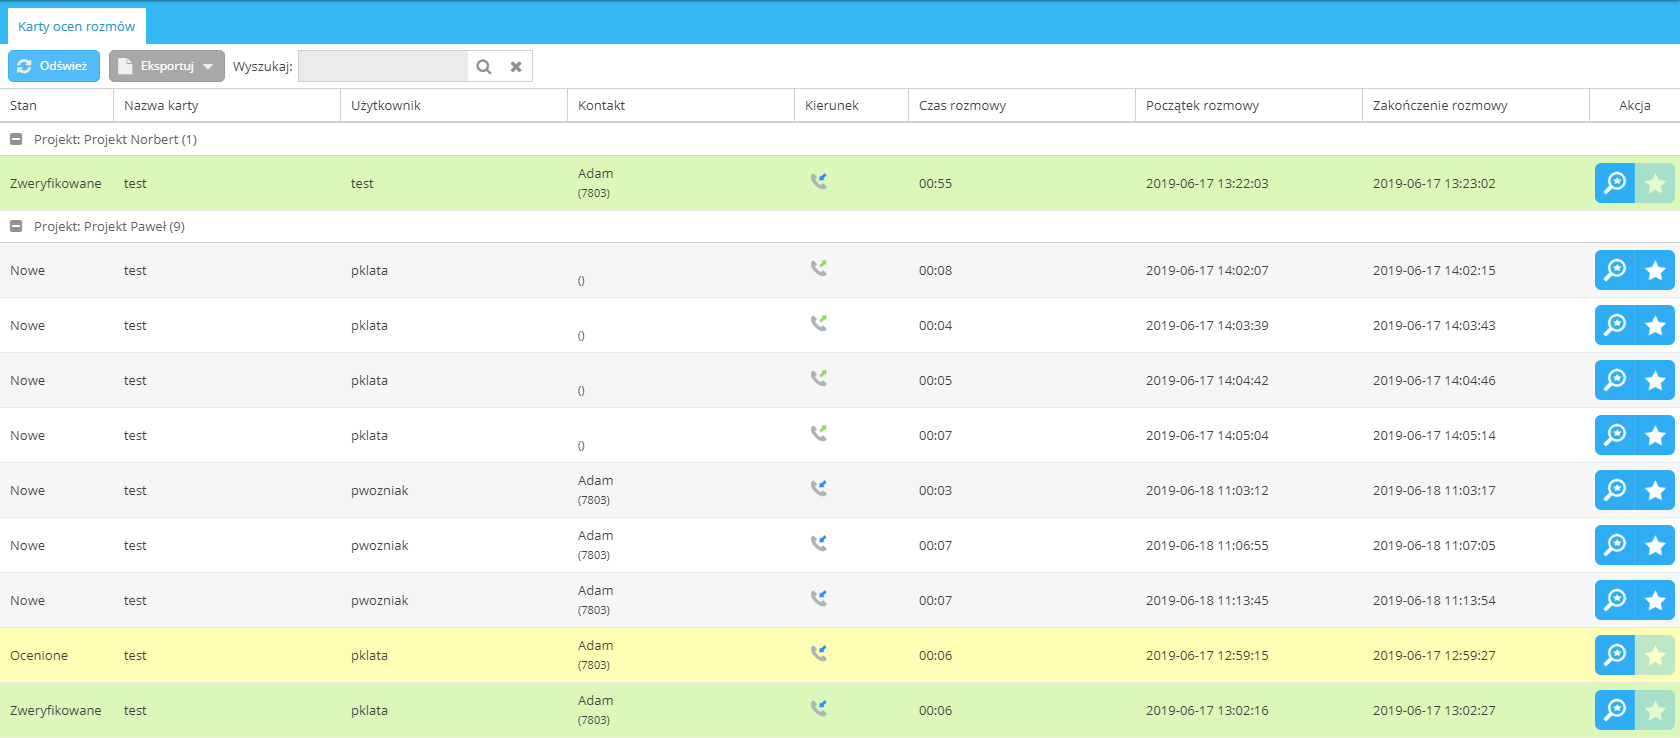This screenshot has width=1680, height=738.
Task: Click direction icon in Ocenione row
Action: (819, 653)
